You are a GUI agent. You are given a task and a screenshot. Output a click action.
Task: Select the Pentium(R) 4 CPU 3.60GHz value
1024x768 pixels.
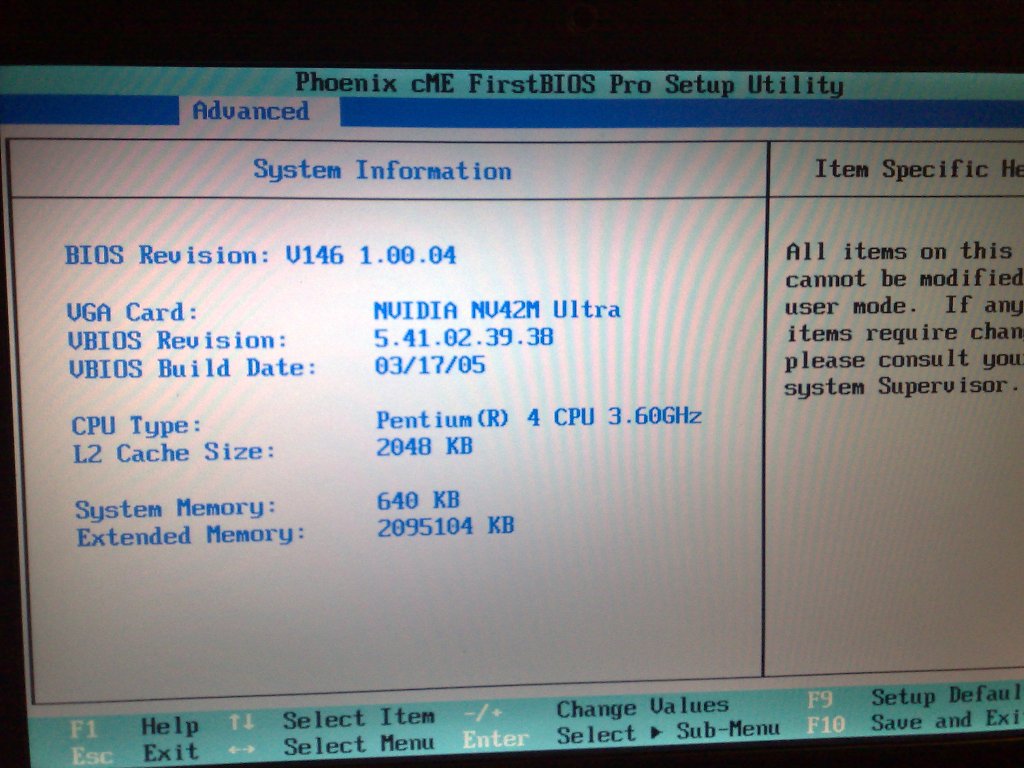pyautogui.click(x=539, y=418)
